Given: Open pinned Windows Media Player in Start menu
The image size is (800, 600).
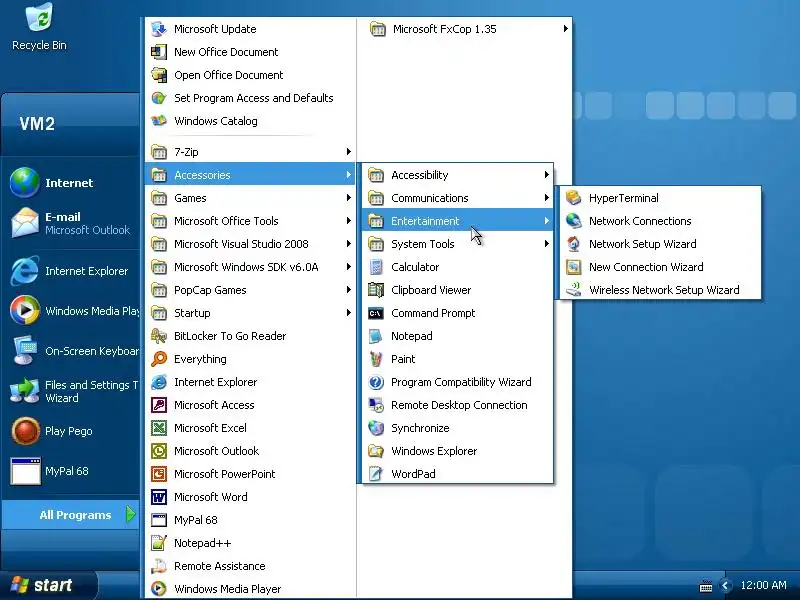Looking at the screenshot, I should 70,311.
